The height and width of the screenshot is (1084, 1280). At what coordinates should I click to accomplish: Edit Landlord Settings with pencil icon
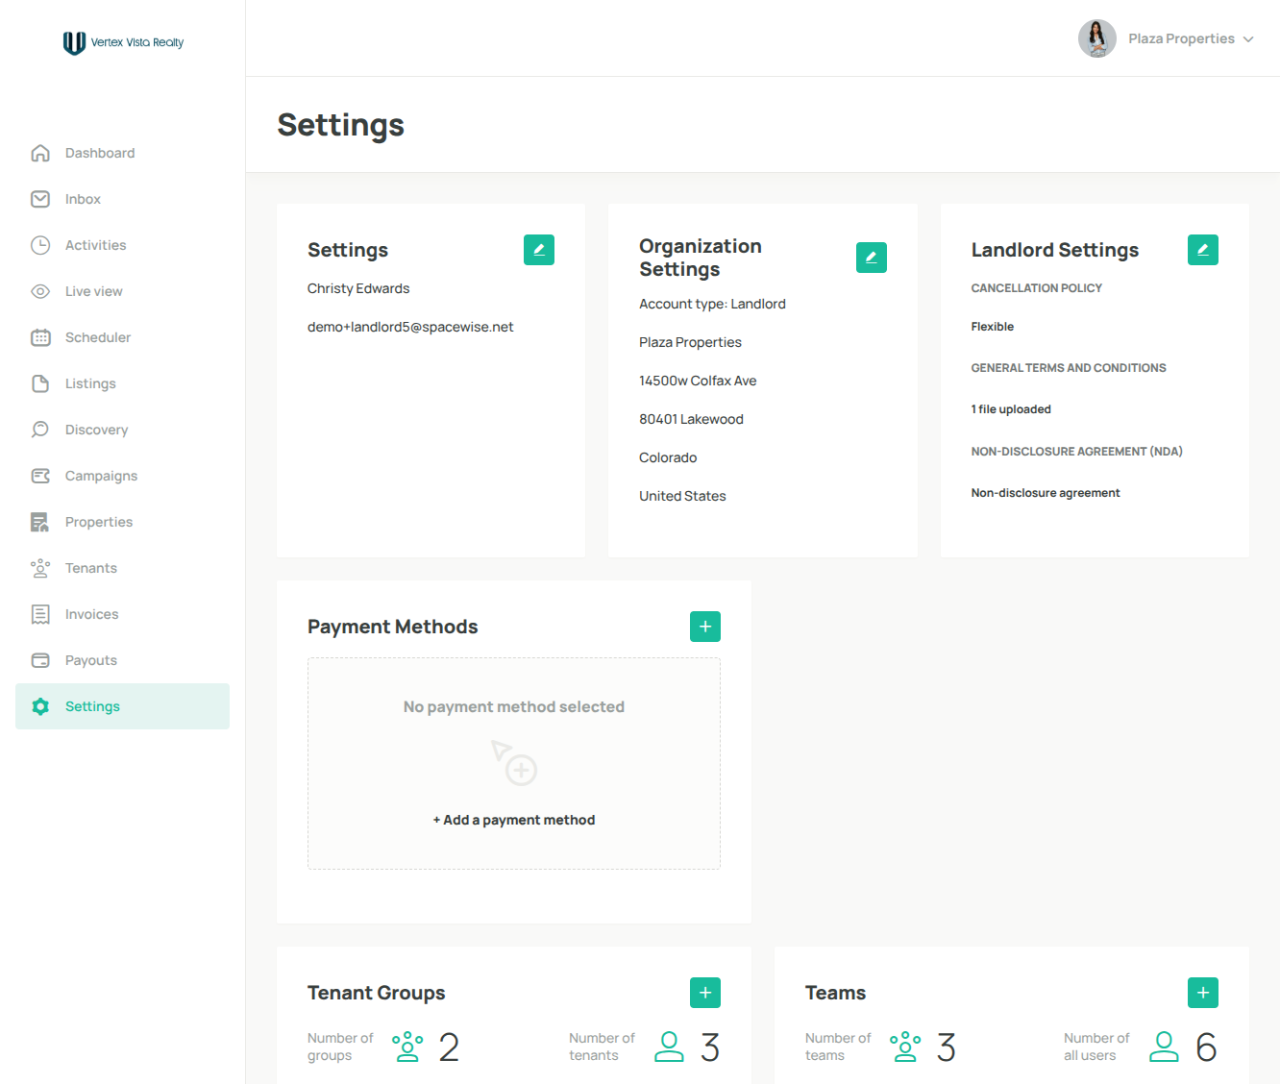coord(1203,250)
